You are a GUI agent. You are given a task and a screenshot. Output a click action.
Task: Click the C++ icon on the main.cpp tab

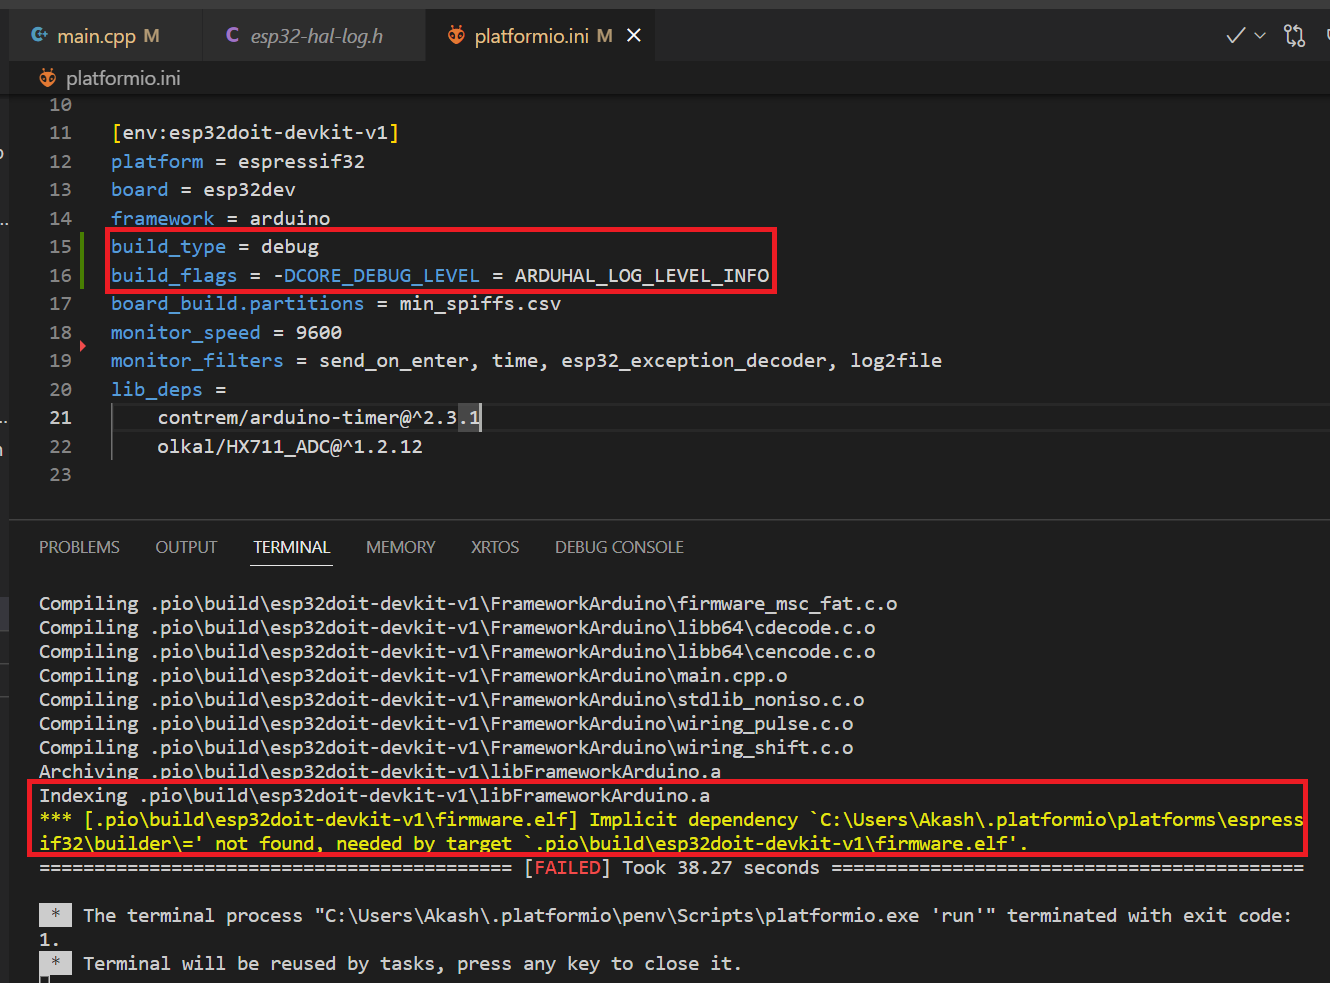pyautogui.click(x=38, y=34)
